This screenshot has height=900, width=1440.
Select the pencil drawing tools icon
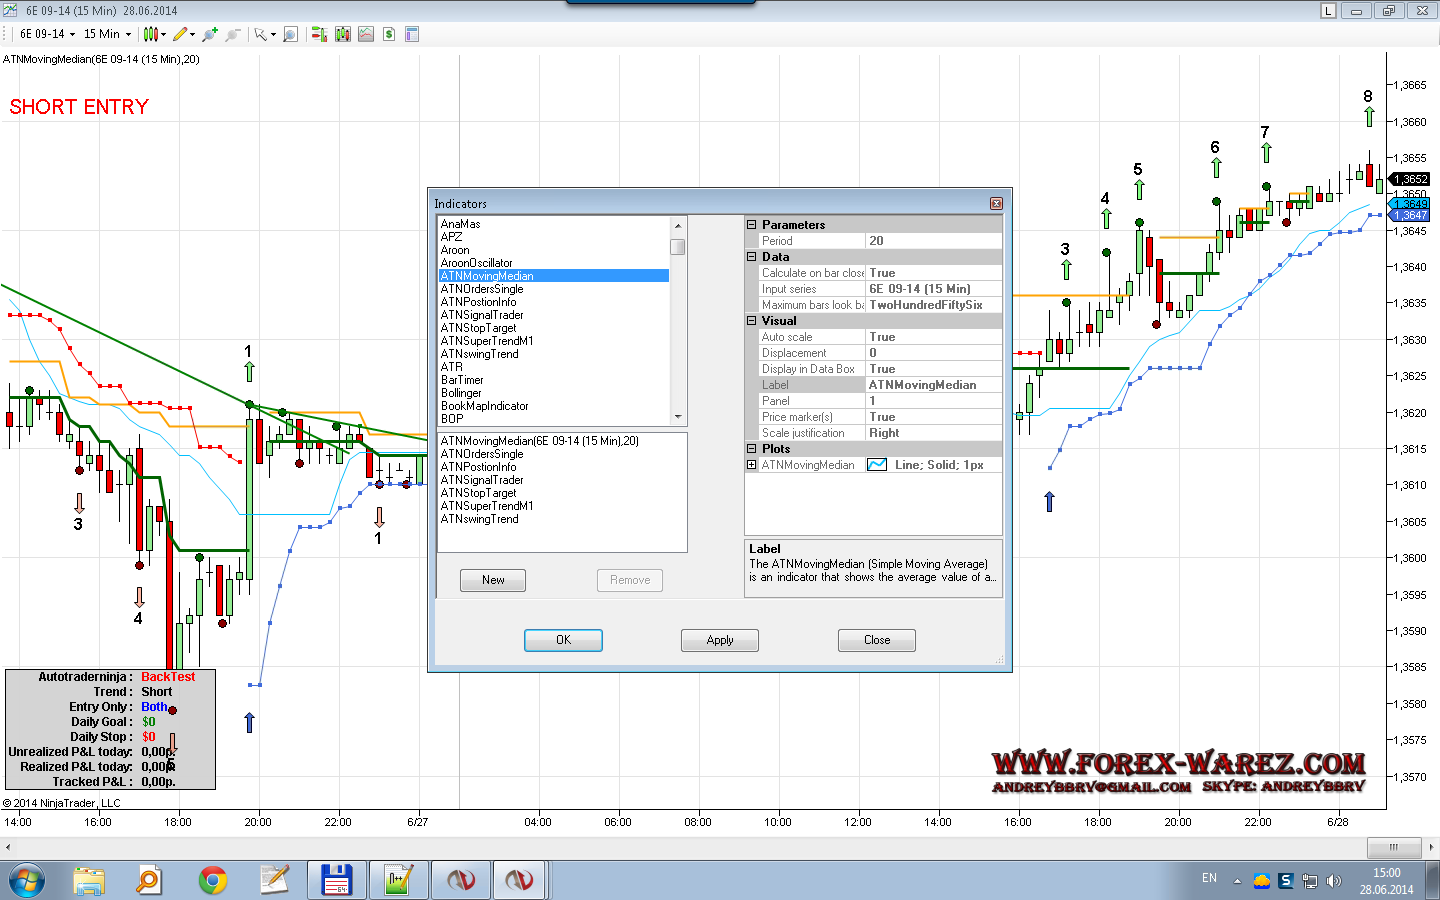pos(180,34)
